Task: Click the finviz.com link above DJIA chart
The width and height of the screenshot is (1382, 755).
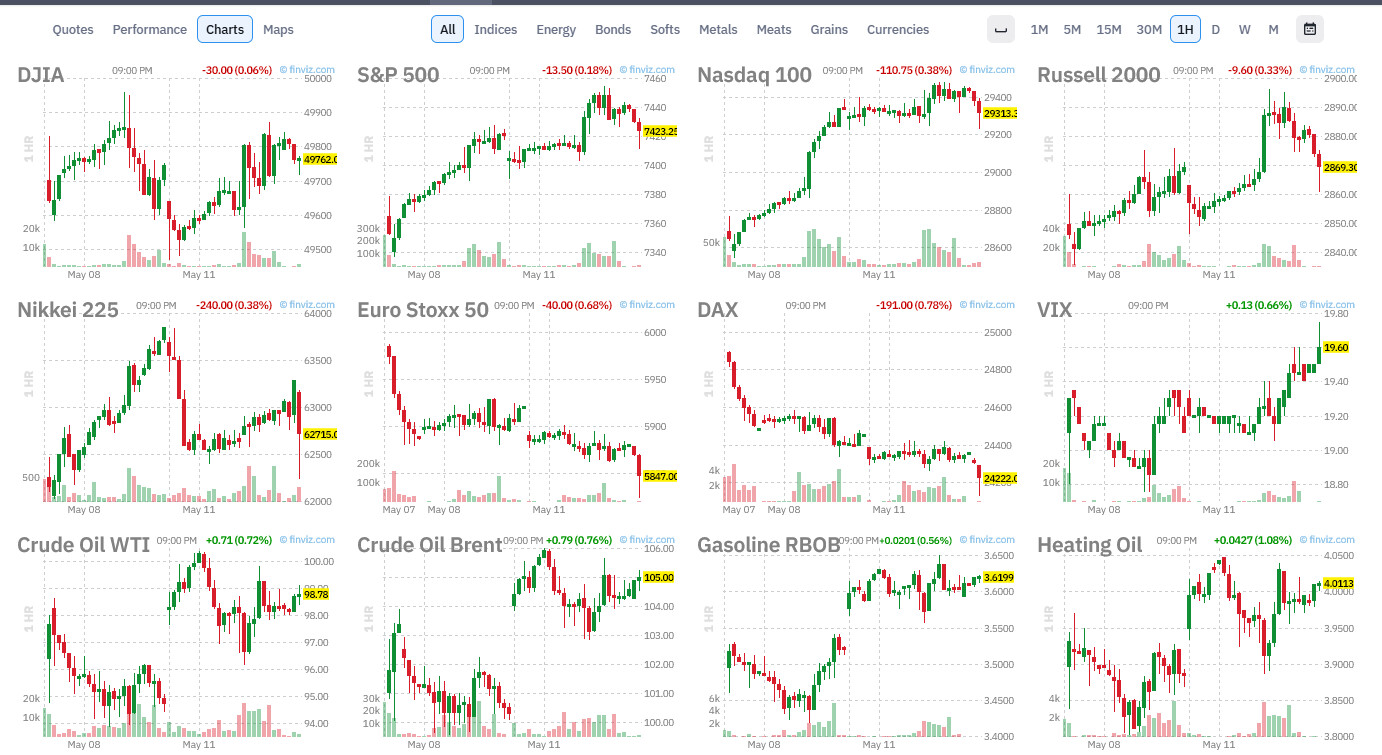Action: 307,70
